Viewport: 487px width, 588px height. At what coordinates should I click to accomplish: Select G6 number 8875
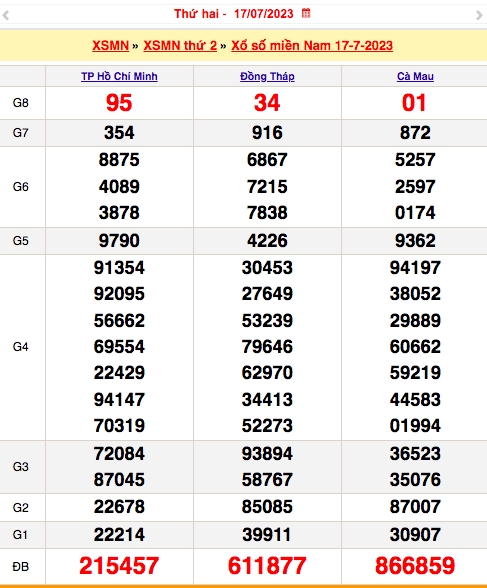pyautogui.click(x=119, y=160)
